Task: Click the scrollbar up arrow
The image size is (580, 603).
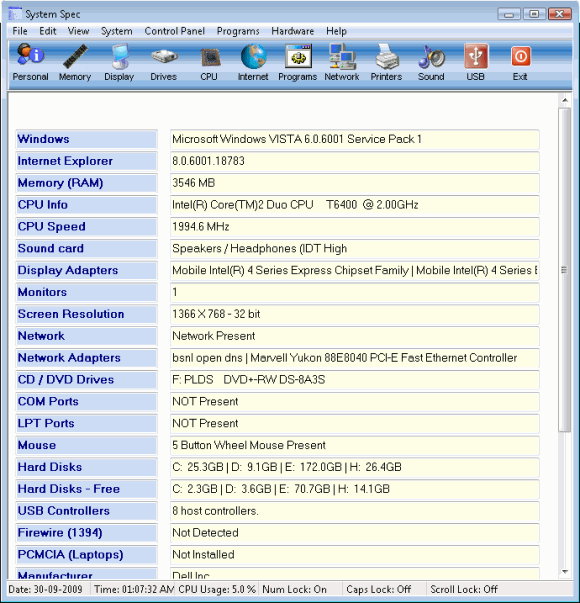Action: [x=565, y=100]
